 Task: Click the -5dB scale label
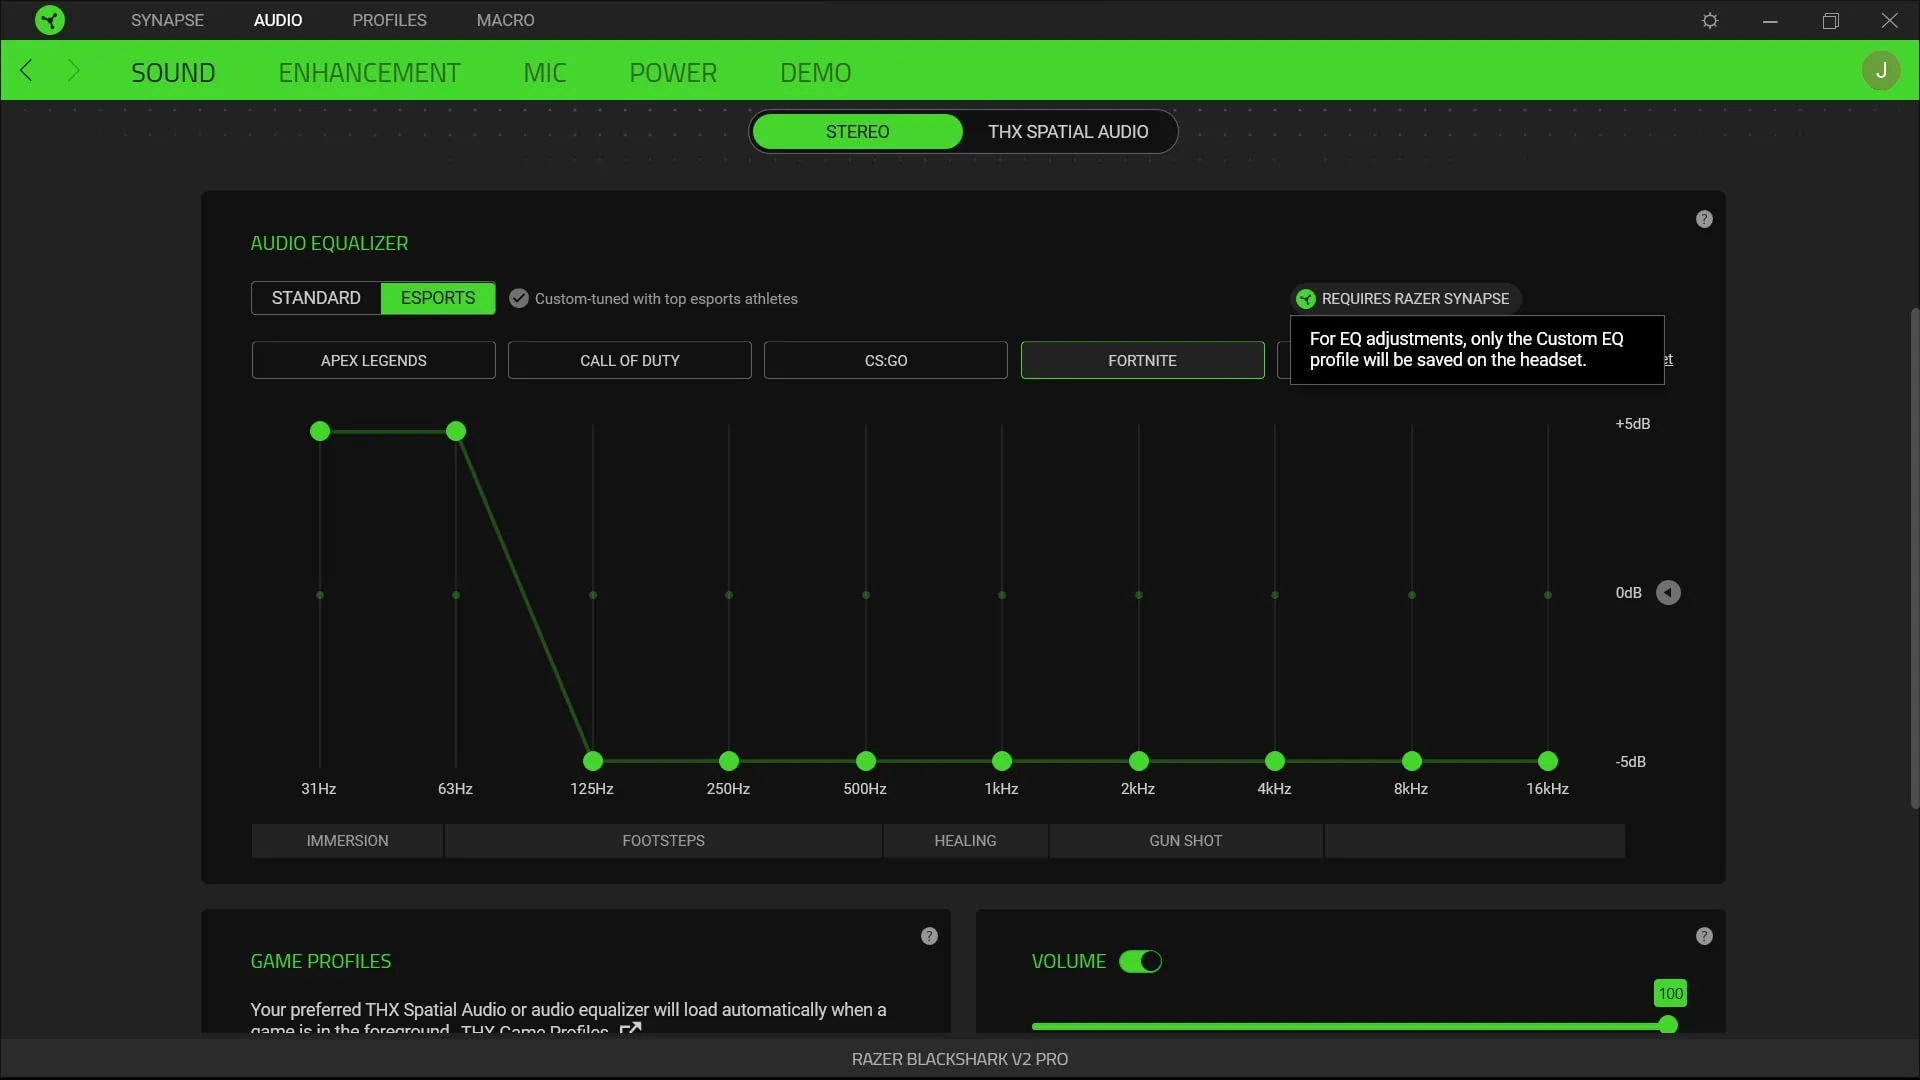pos(1630,762)
